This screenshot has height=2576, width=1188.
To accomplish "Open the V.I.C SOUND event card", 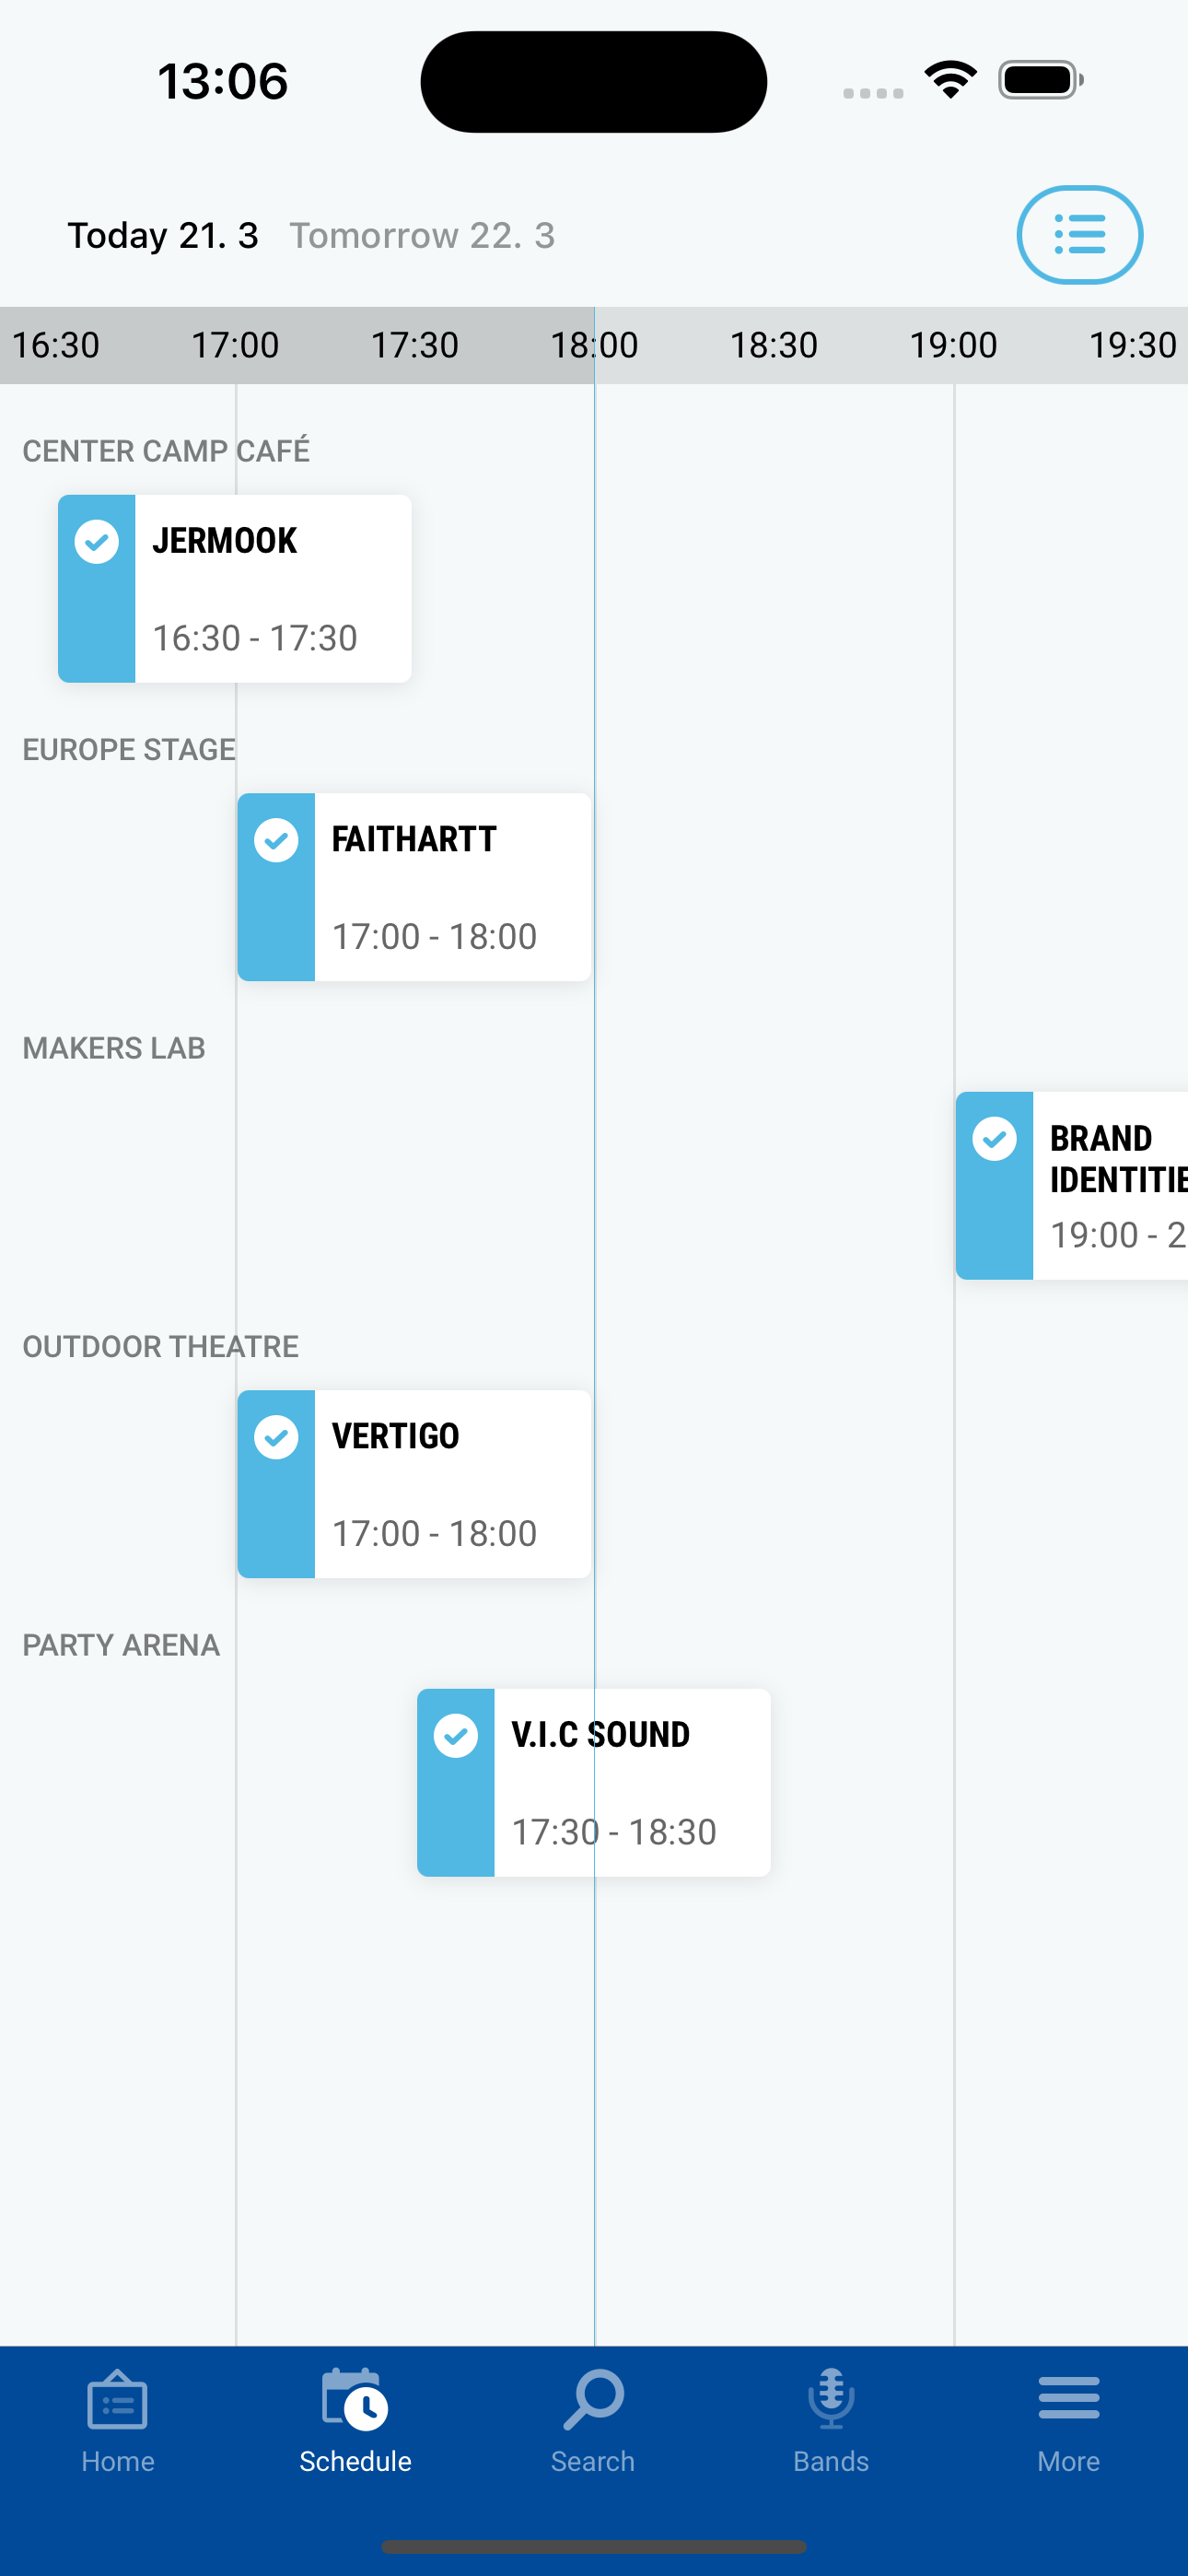I will 594,1783.
